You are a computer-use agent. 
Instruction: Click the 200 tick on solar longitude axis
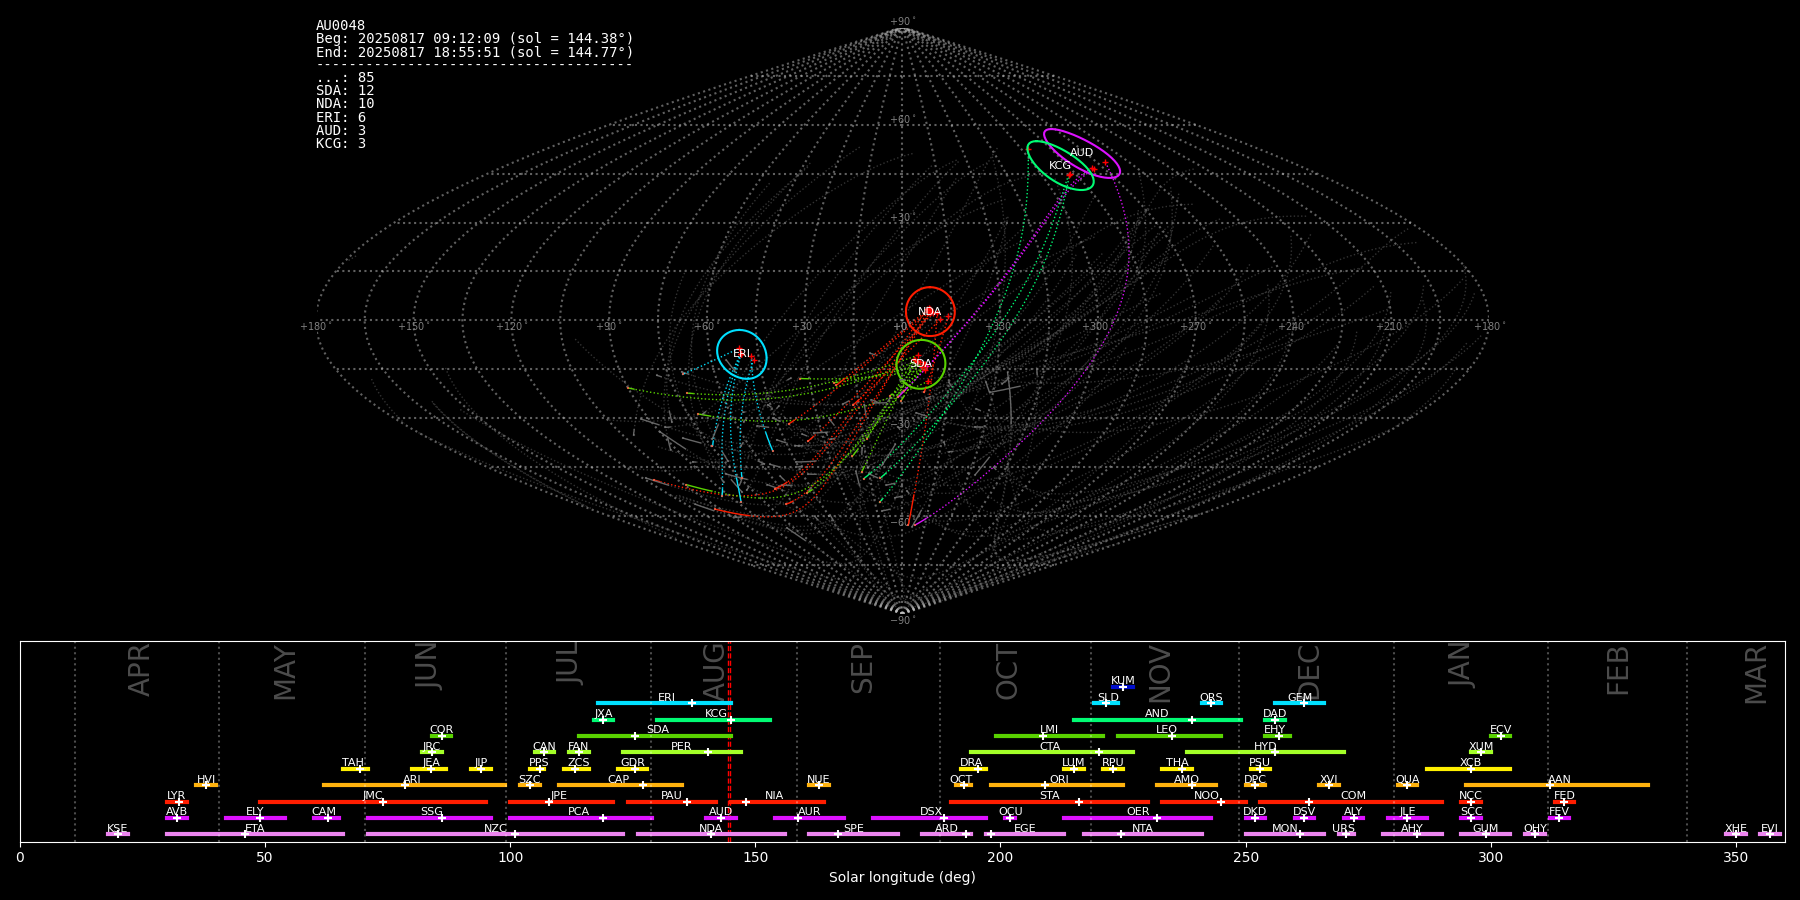tap(1000, 858)
